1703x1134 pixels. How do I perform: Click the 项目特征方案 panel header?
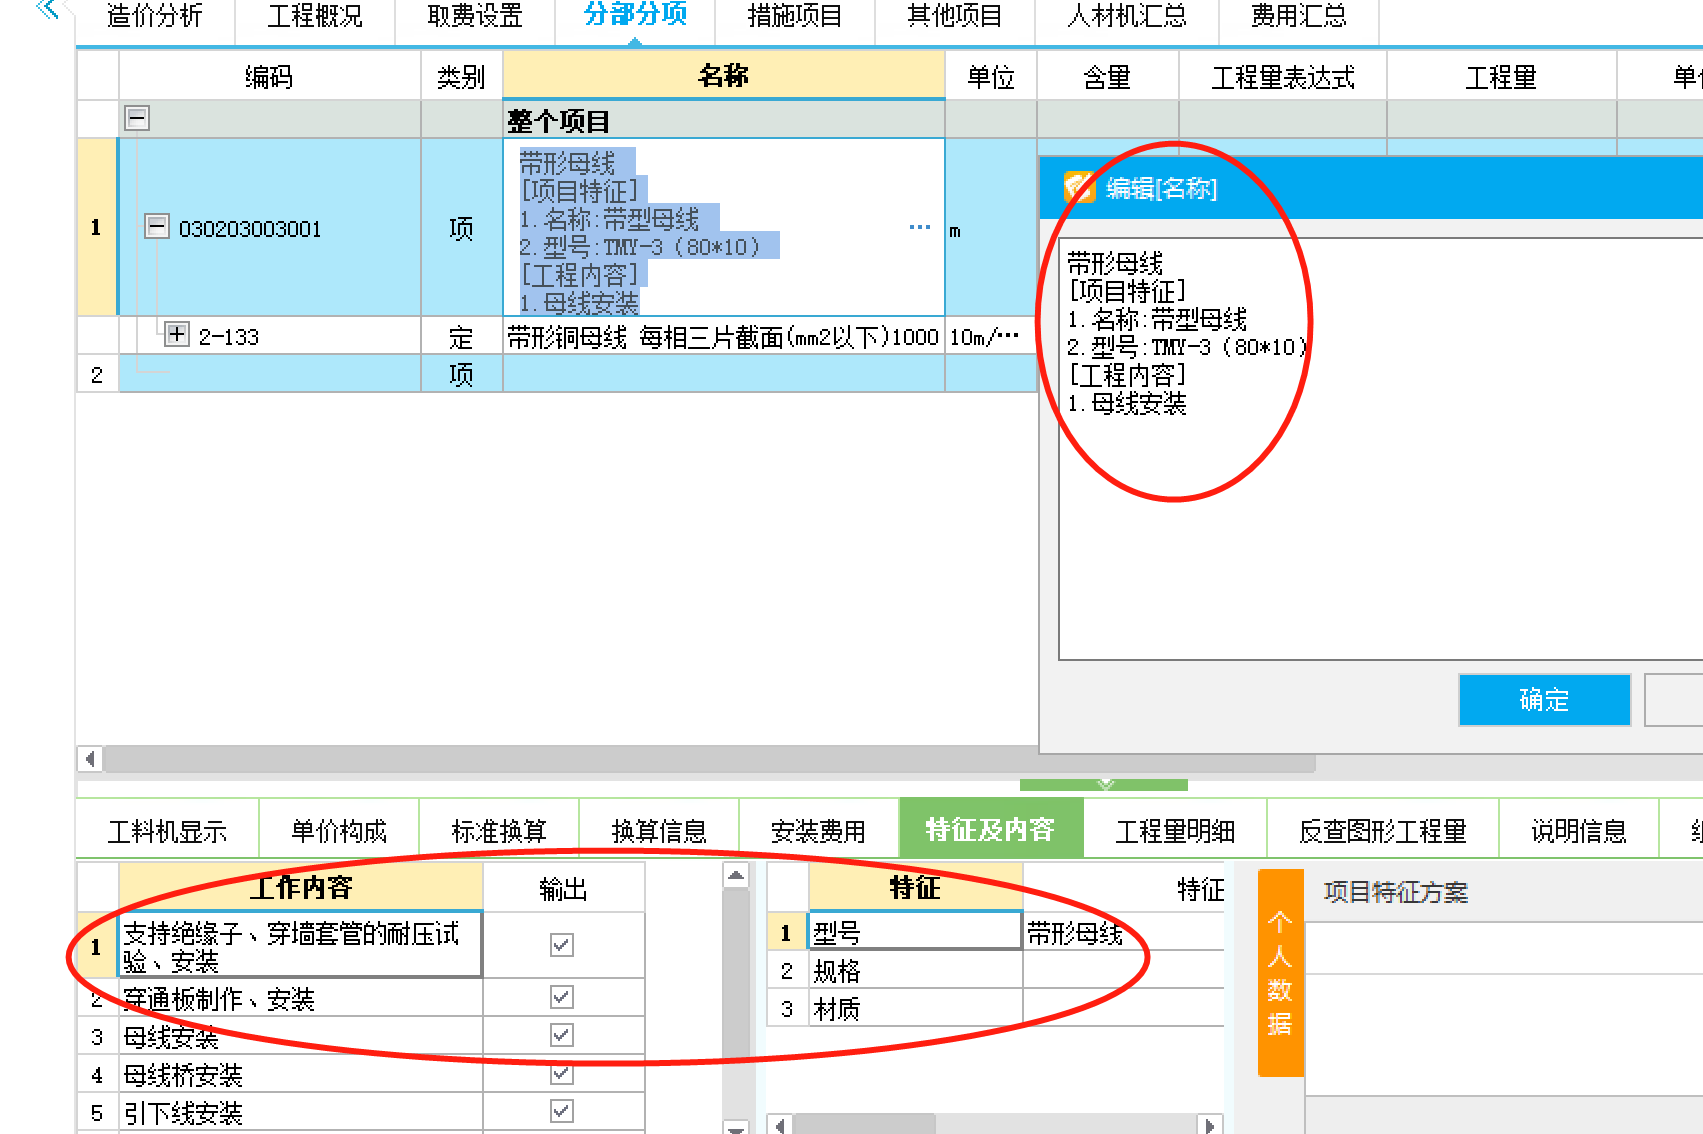[1396, 891]
